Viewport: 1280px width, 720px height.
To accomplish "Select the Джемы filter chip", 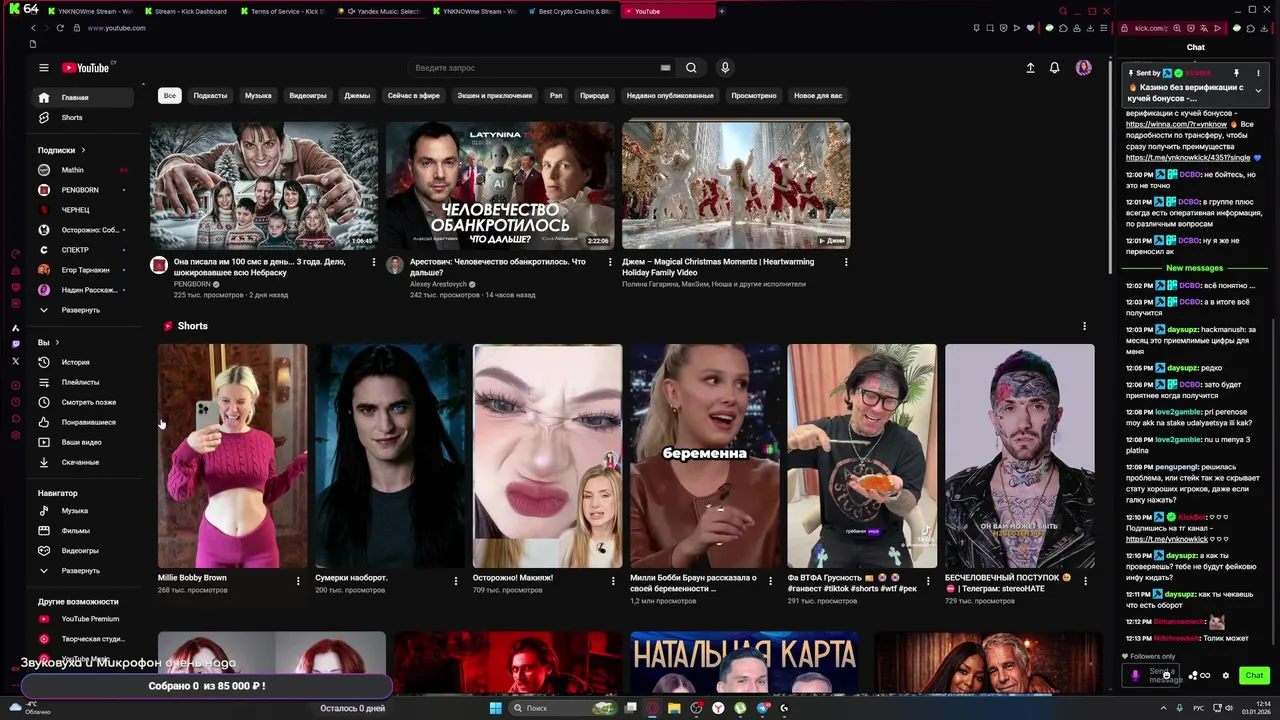I will click(x=357, y=96).
